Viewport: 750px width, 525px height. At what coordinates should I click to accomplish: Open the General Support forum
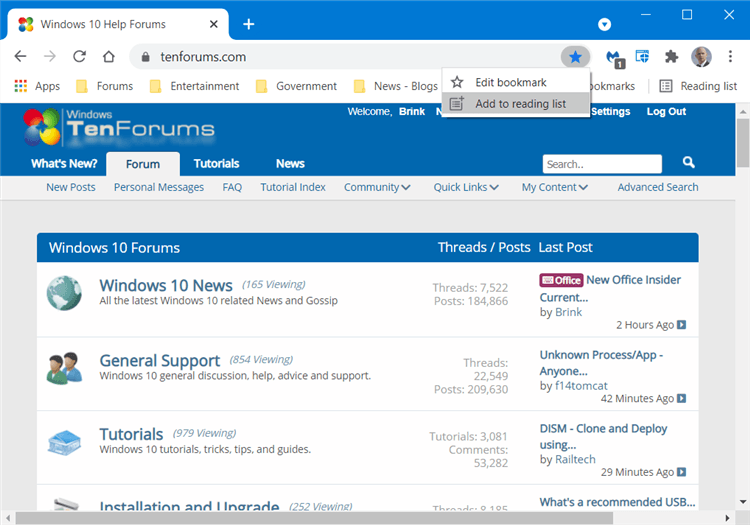tap(160, 361)
